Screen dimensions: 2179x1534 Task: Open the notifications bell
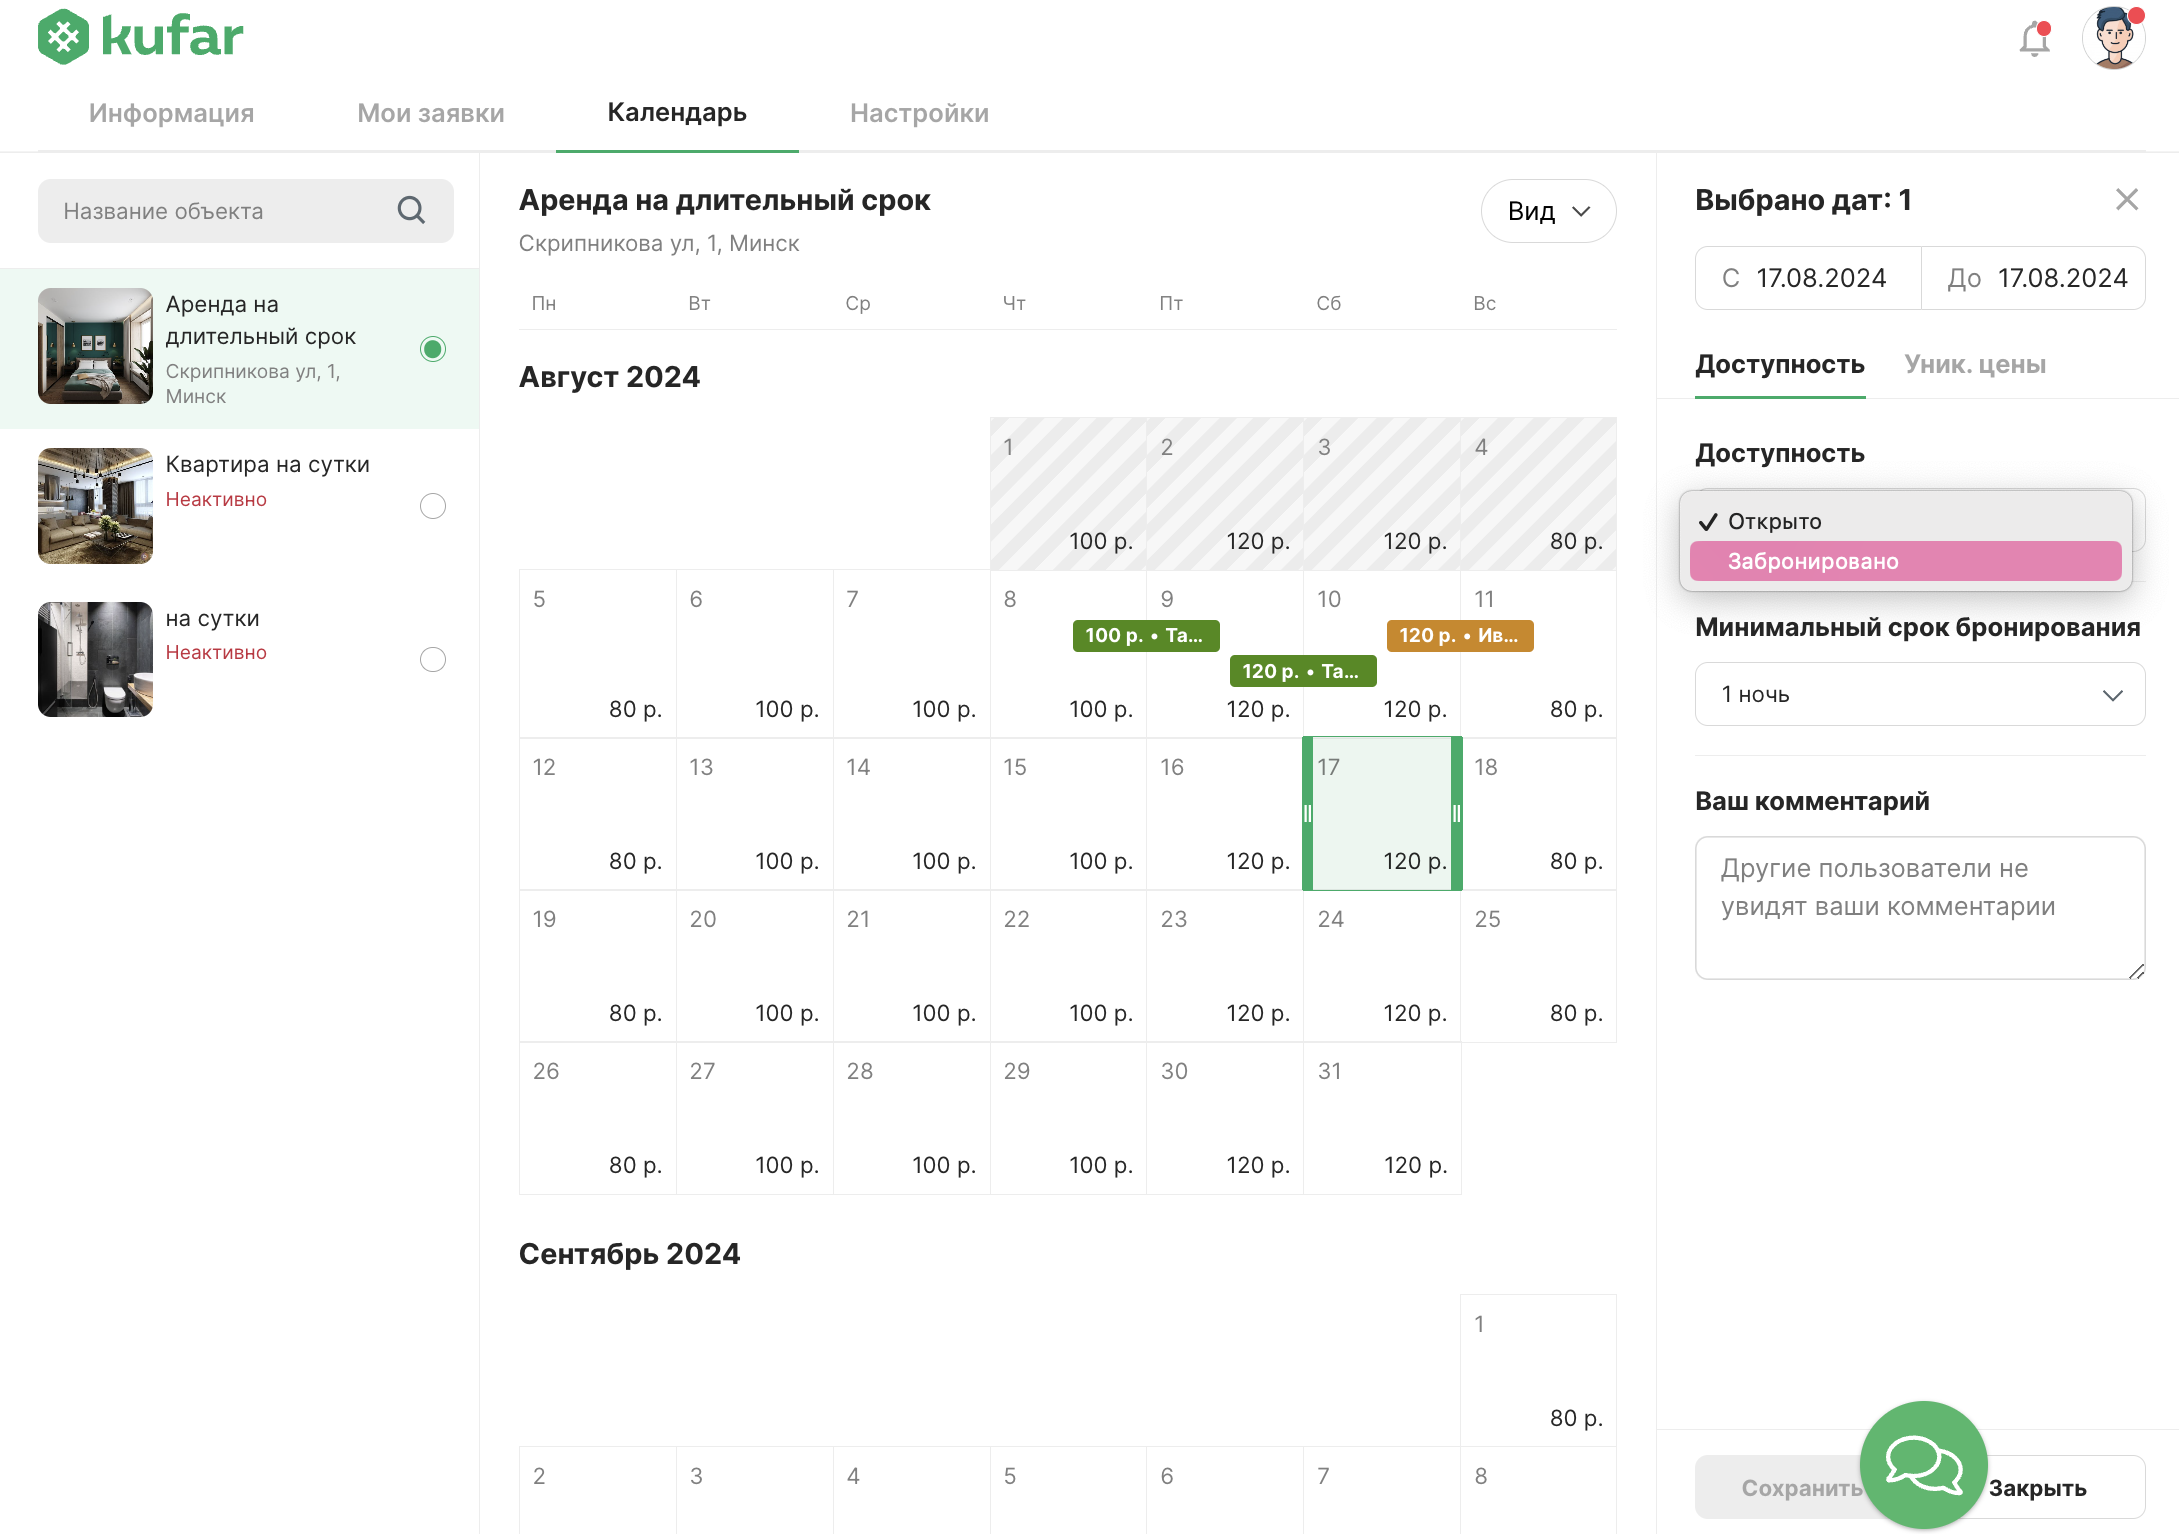click(x=2034, y=39)
